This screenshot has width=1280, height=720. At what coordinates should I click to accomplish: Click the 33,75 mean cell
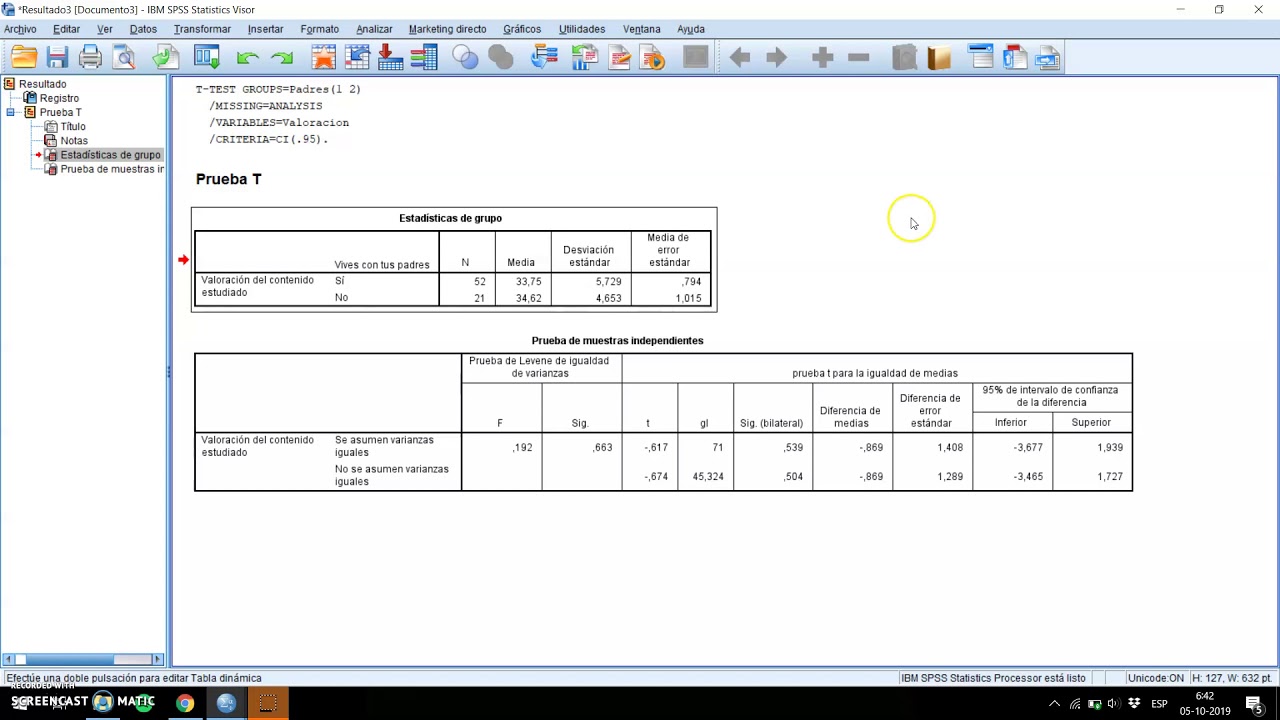coord(528,282)
